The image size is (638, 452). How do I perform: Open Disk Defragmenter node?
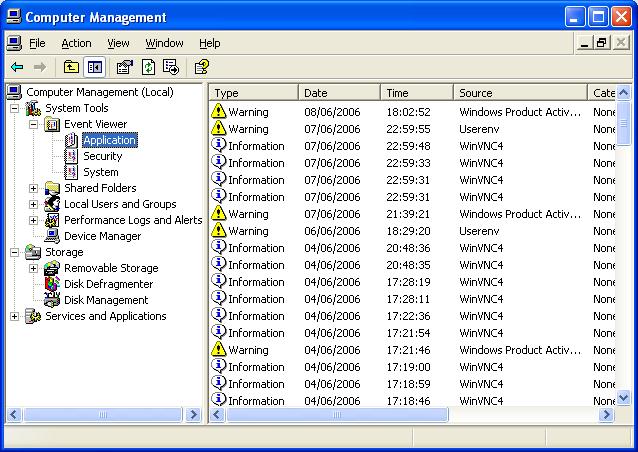(108, 284)
